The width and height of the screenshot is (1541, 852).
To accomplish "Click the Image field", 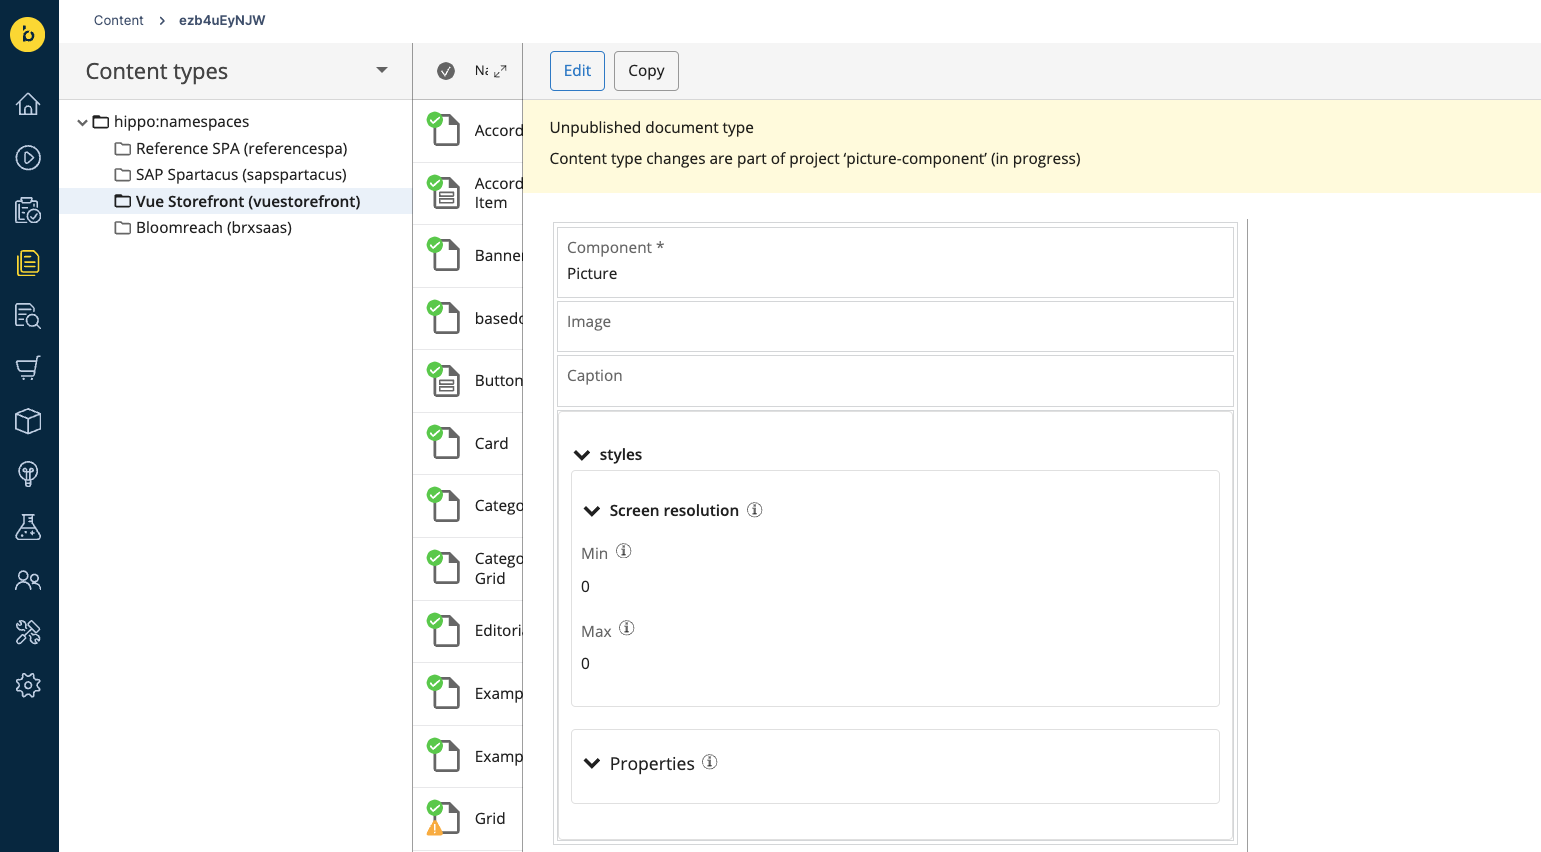I will tap(895, 326).
